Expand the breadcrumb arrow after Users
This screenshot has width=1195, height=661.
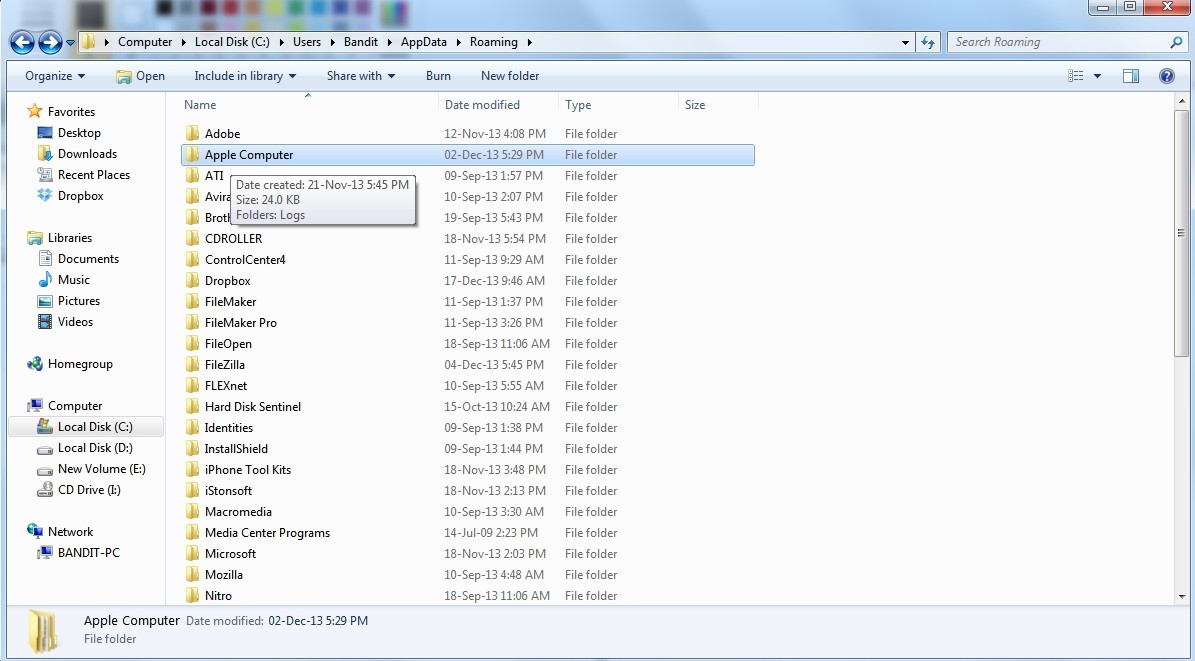click(x=332, y=42)
